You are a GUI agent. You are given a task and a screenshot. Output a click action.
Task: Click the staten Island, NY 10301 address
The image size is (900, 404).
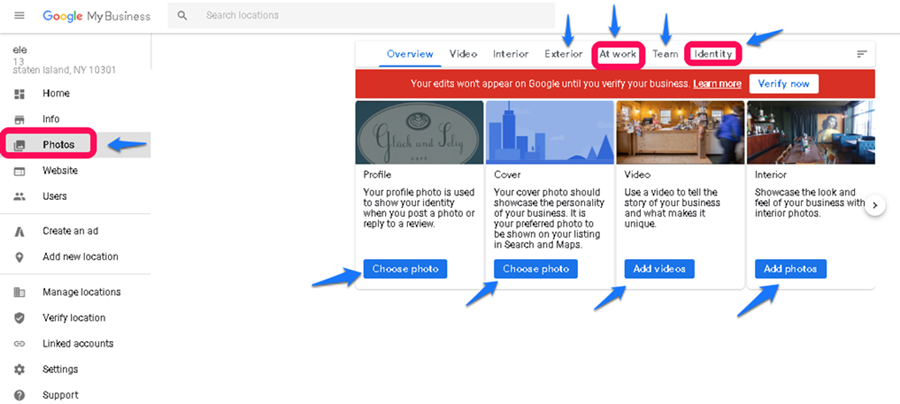click(64, 71)
